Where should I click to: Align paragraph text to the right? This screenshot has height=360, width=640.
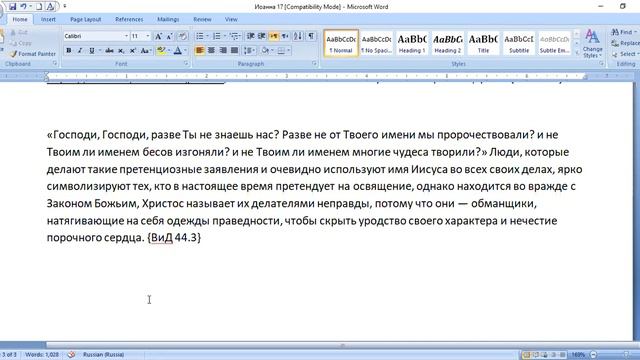click(x=222, y=51)
